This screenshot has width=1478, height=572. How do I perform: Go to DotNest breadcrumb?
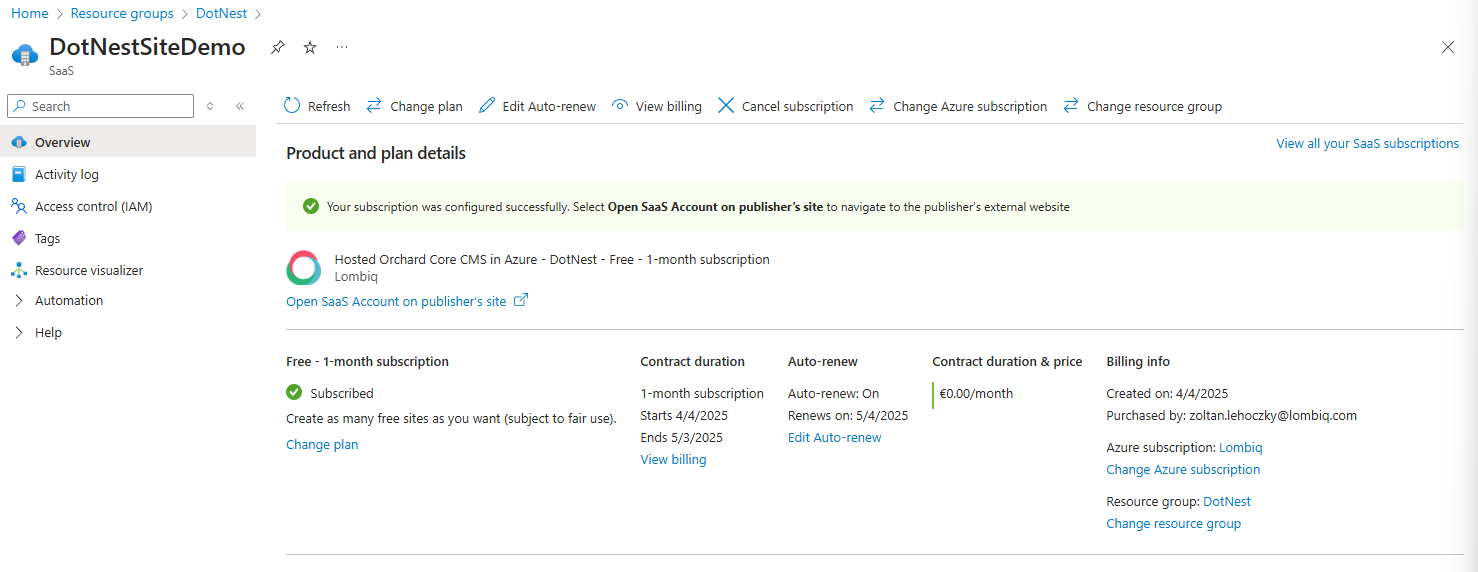[221, 13]
